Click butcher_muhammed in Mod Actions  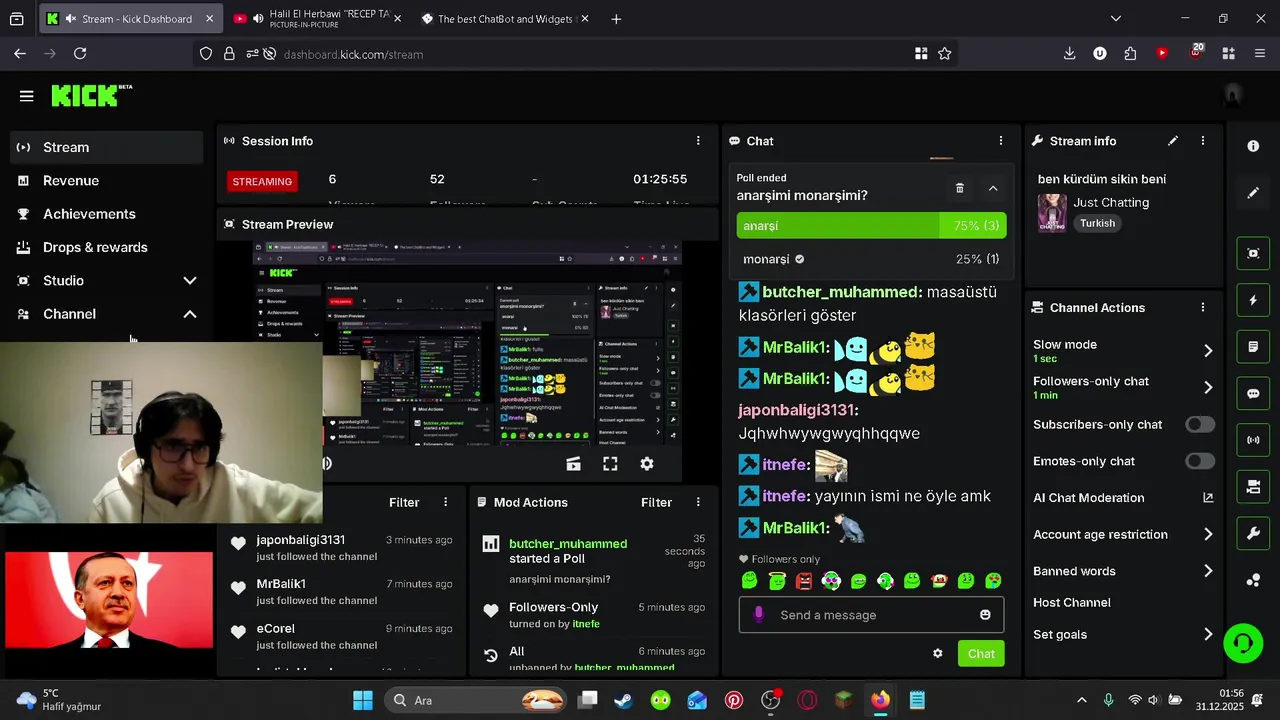click(x=568, y=544)
